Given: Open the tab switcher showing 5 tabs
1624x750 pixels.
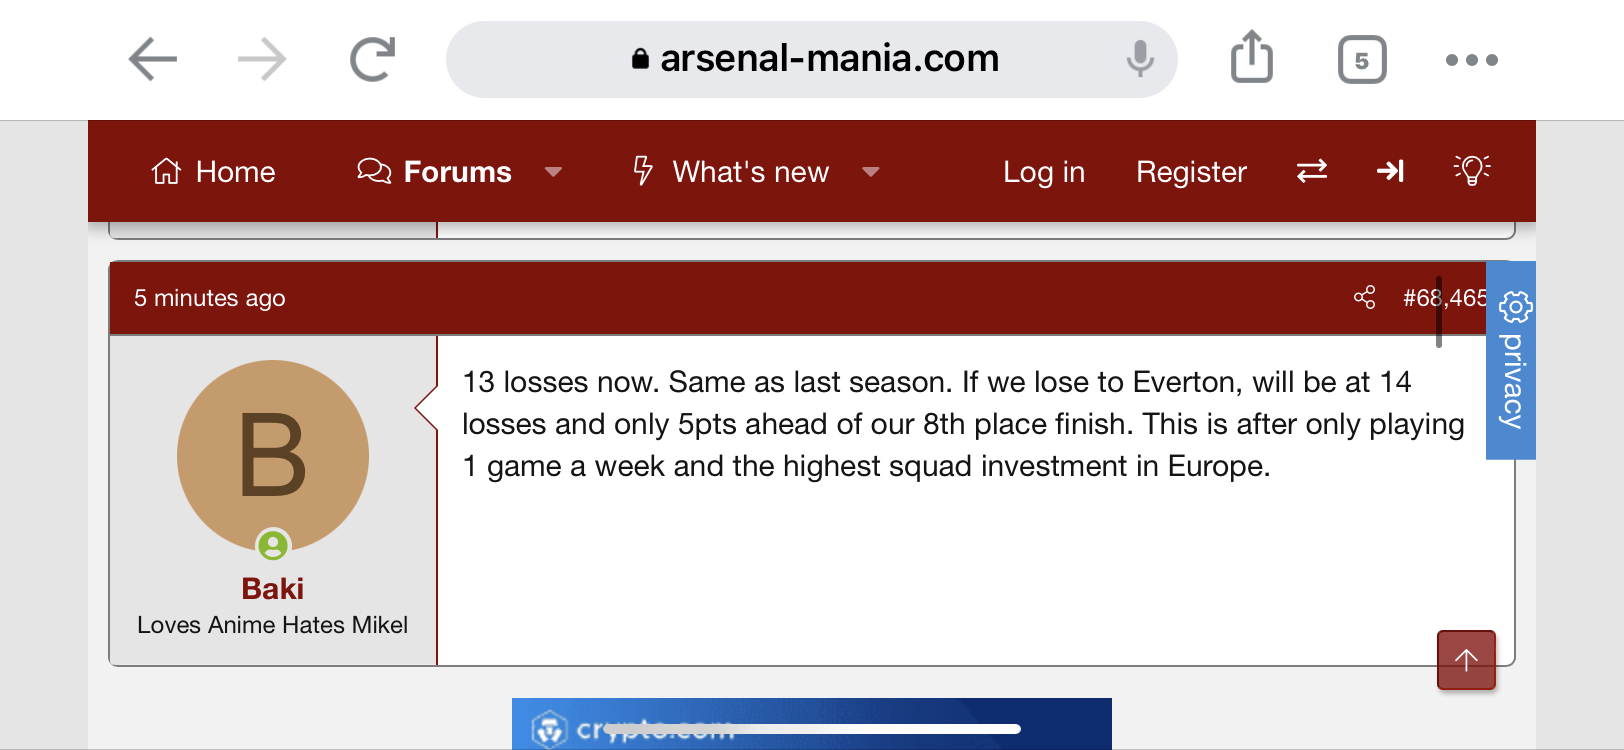Looking at the screenshot, I should [1362, 60].
